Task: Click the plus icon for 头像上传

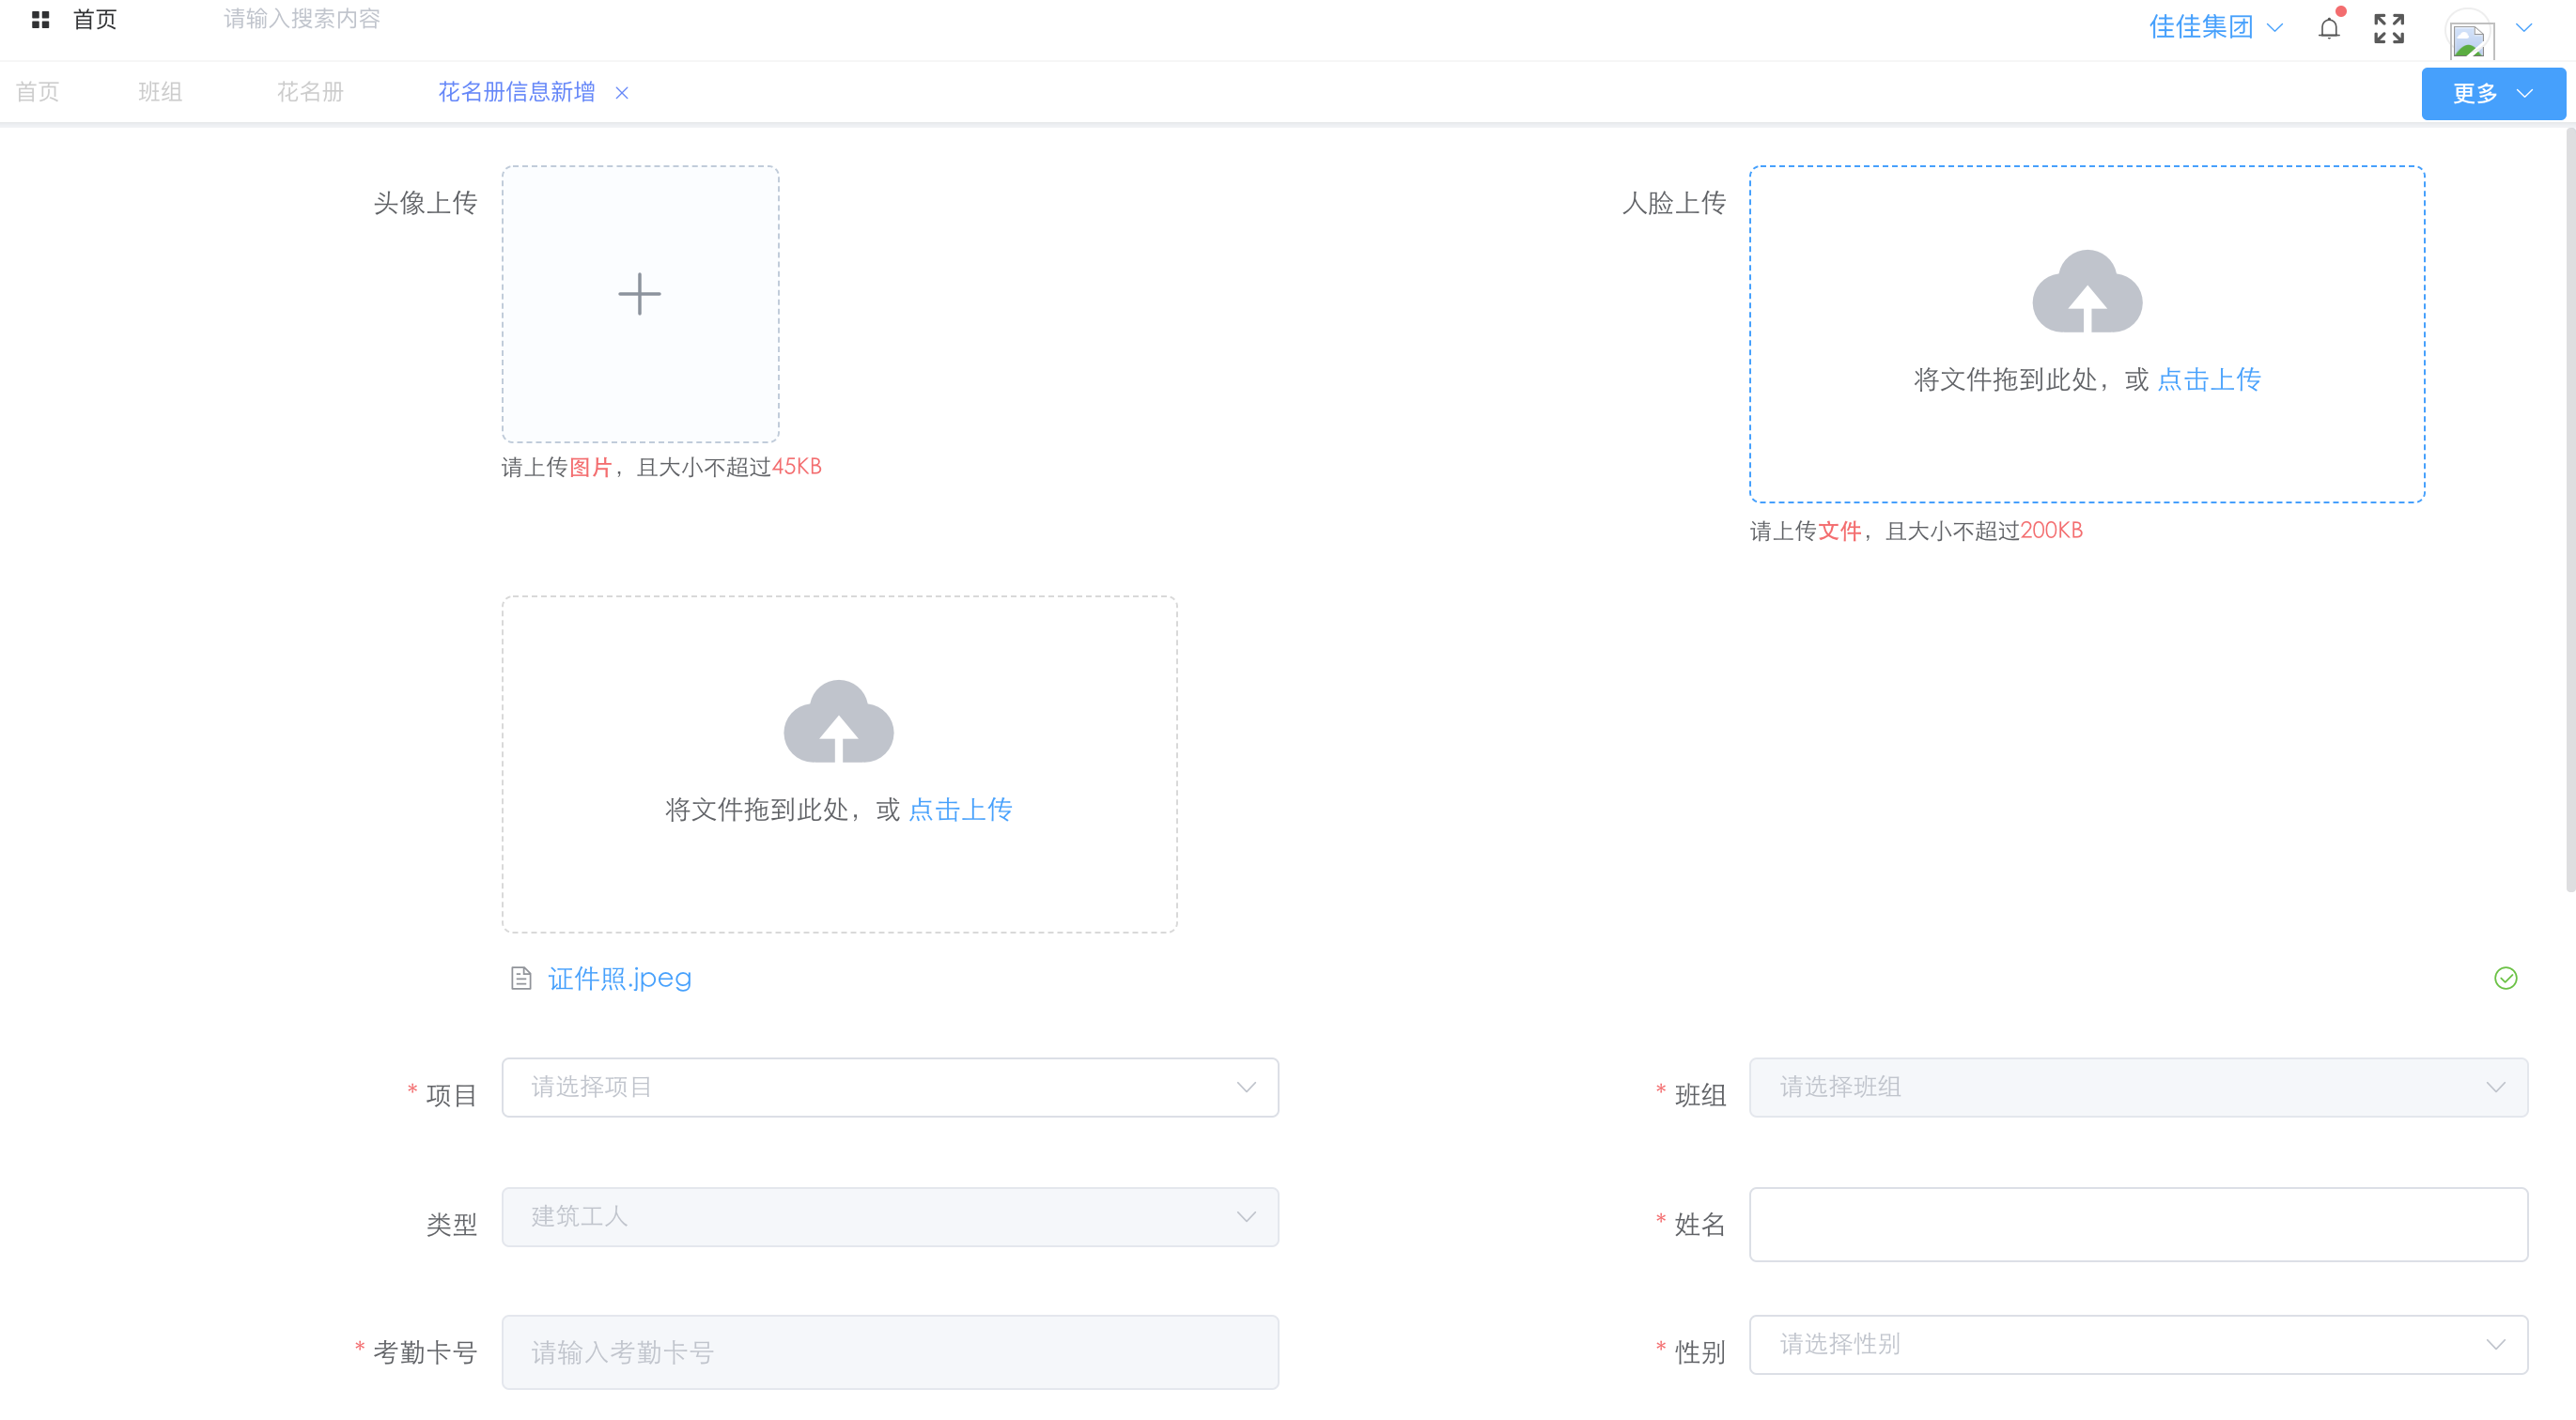Action: (639, 294)
